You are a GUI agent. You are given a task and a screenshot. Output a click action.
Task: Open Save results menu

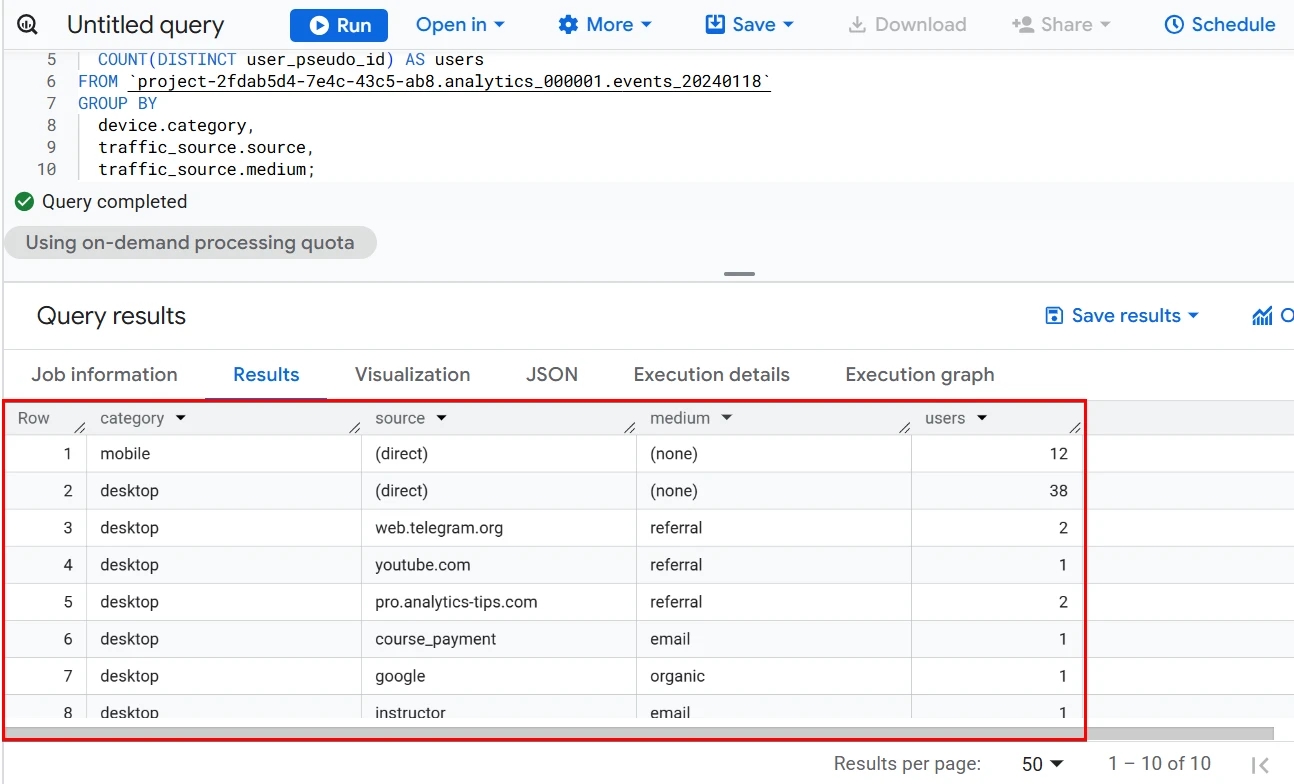[1121, 316]
